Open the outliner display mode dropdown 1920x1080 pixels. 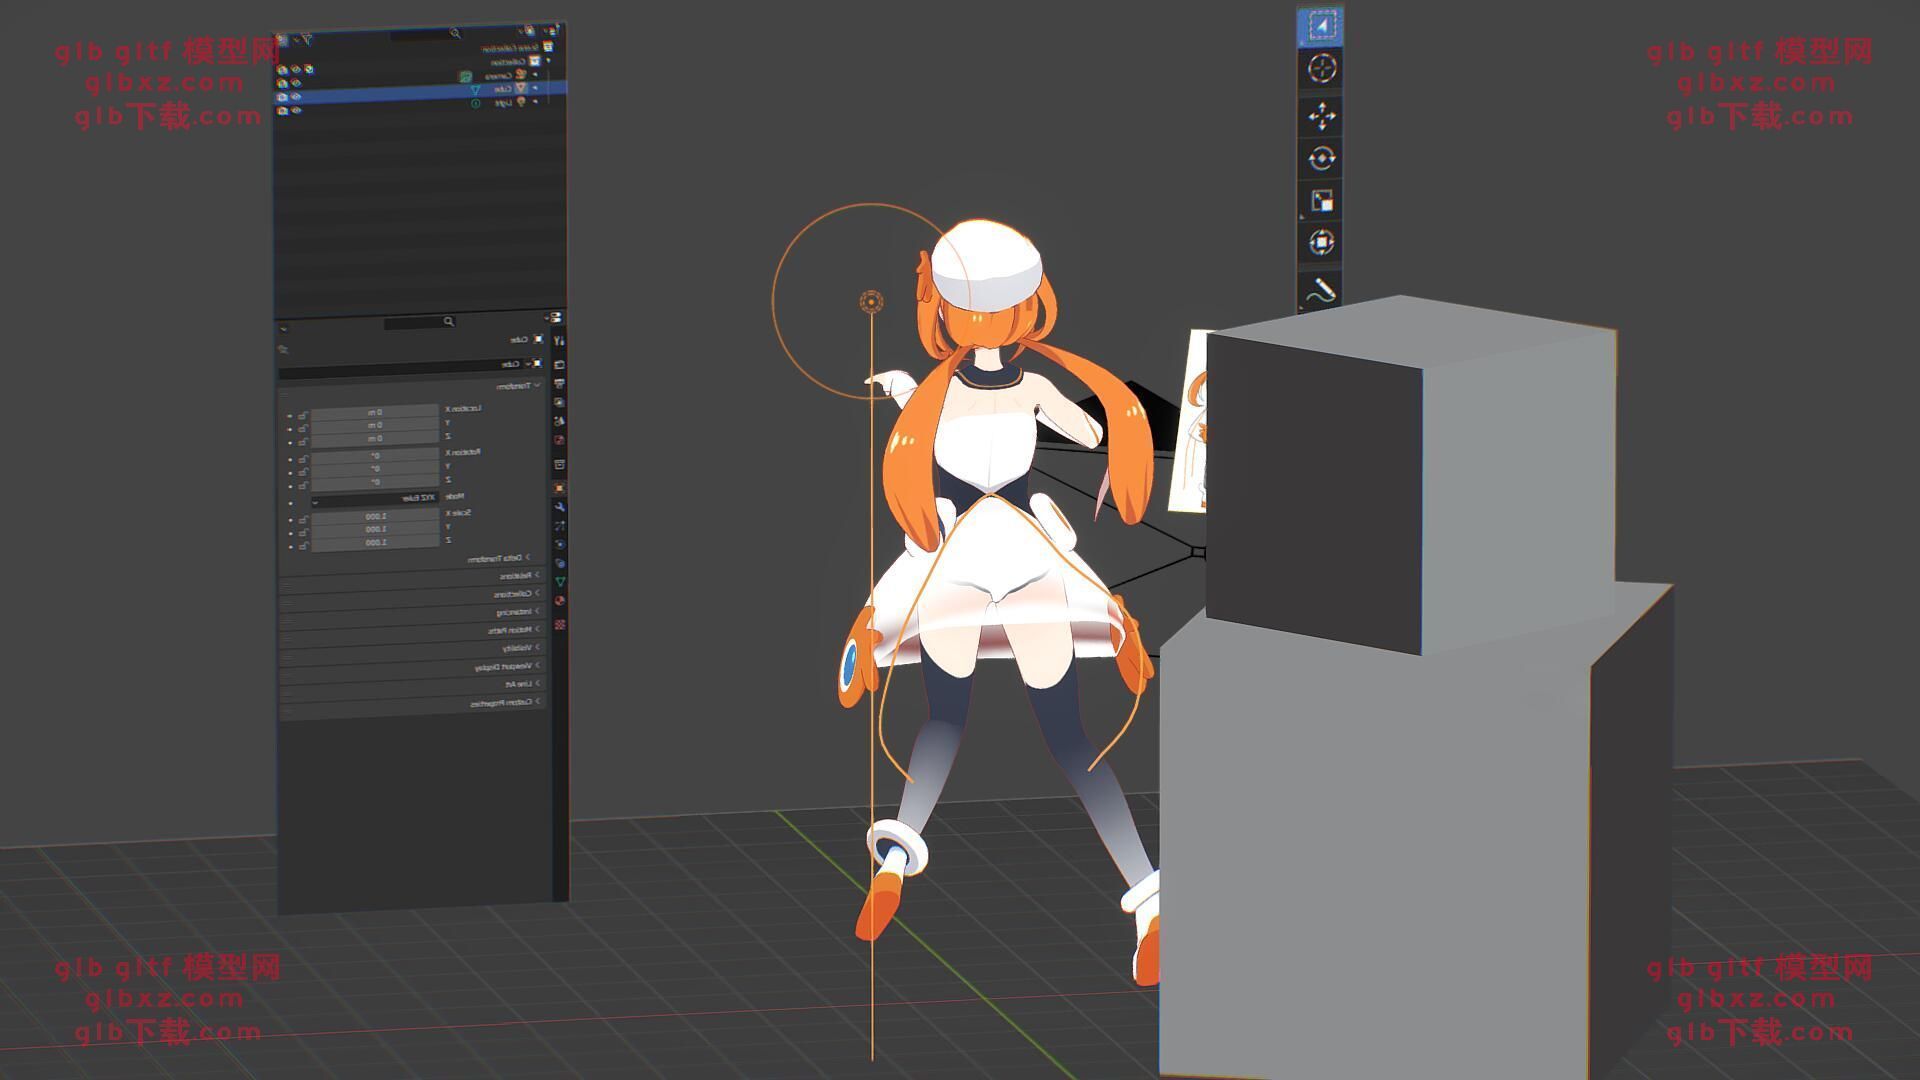coord(529,30)
